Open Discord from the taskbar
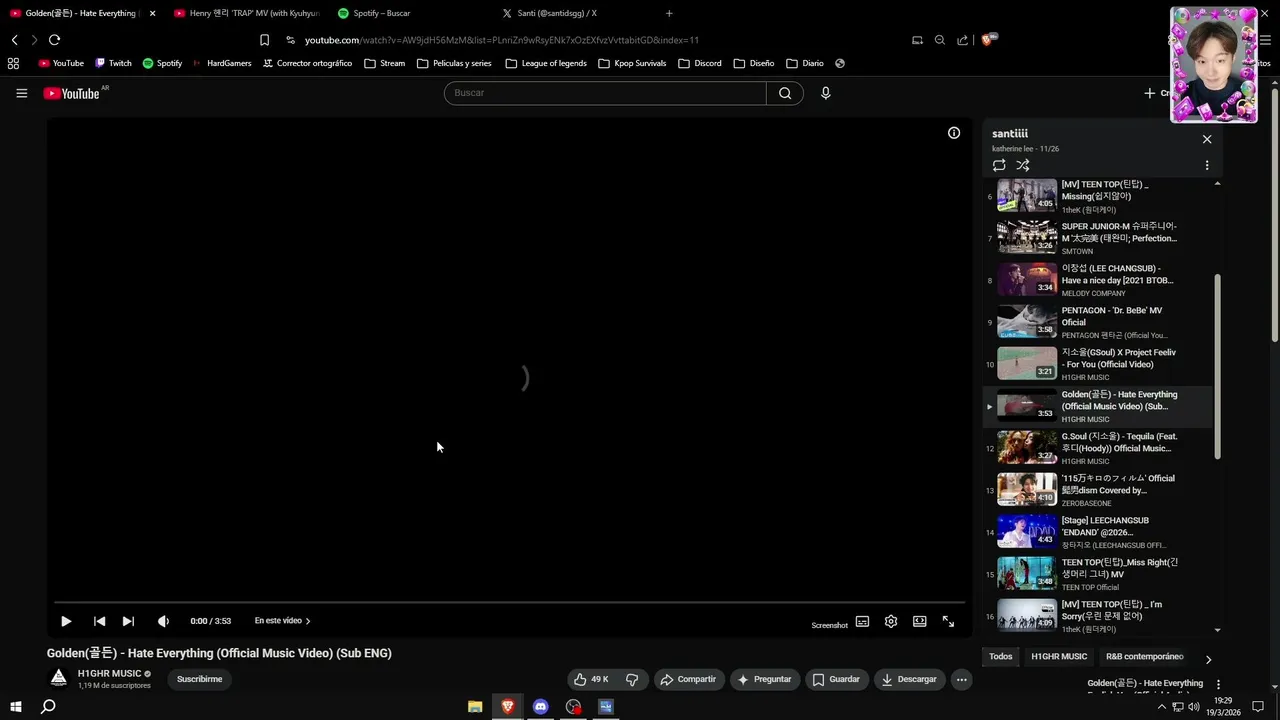 tap(541, 706)
